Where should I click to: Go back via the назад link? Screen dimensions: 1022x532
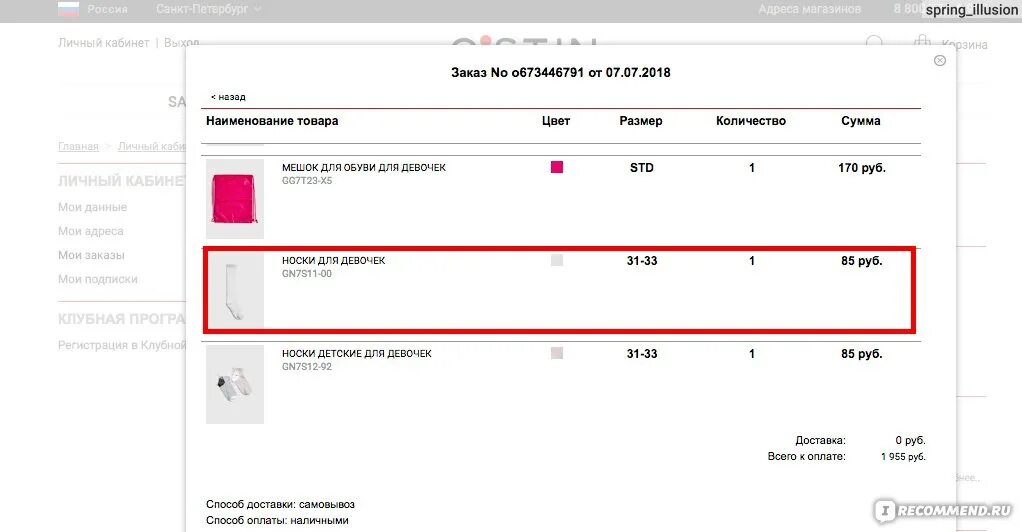(228, 96)
